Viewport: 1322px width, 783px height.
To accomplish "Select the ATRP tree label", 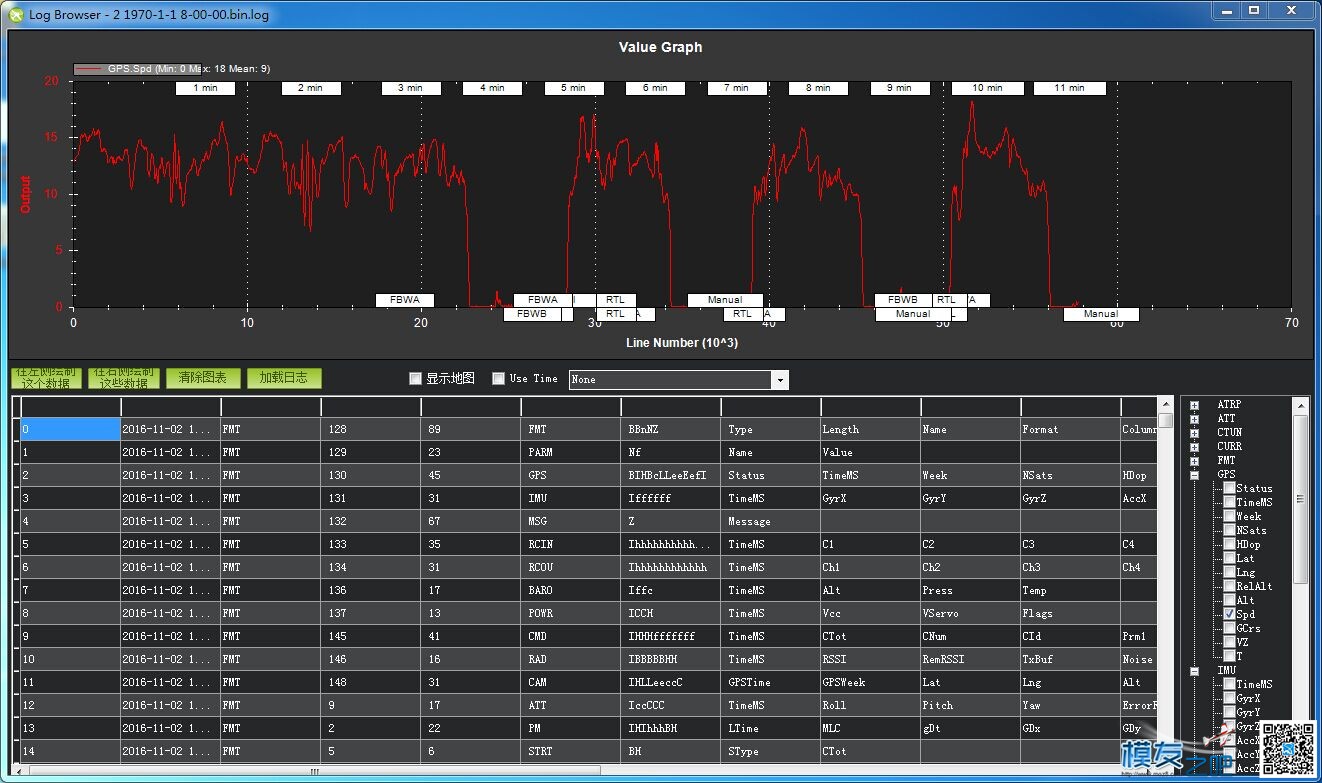I will [1229, 405].
